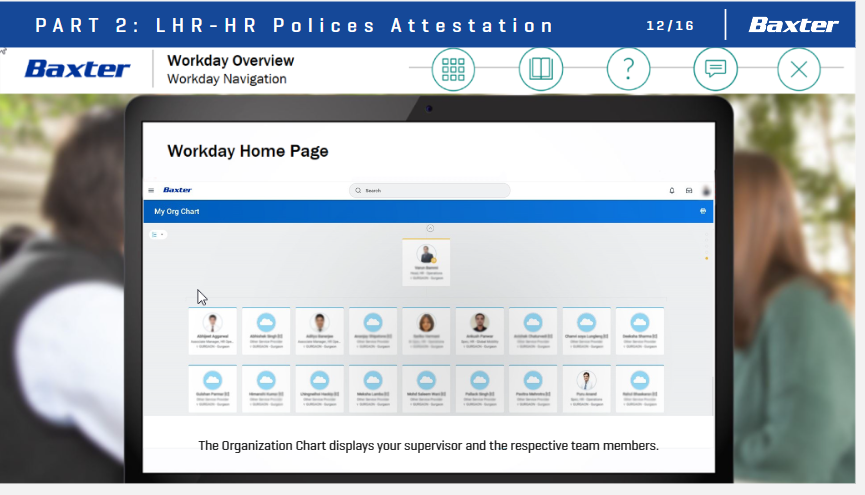Click the 'Workday Overview' title

231,60
